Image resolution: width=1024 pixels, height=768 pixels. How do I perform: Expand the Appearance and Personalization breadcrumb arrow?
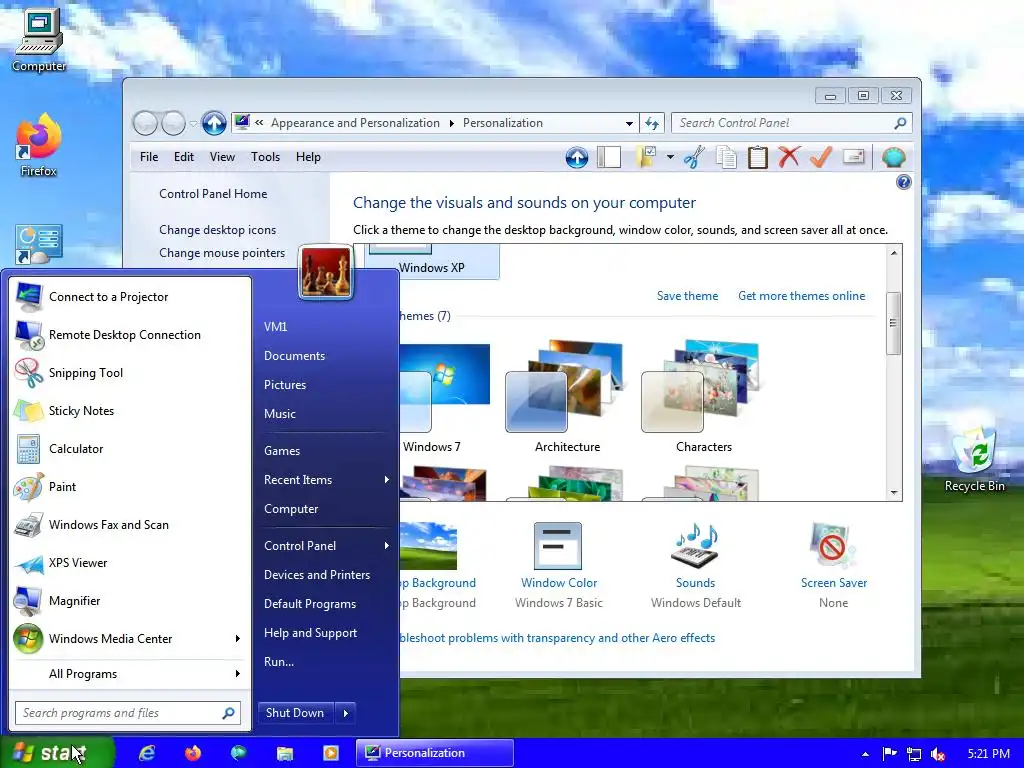tap(451, 123)
